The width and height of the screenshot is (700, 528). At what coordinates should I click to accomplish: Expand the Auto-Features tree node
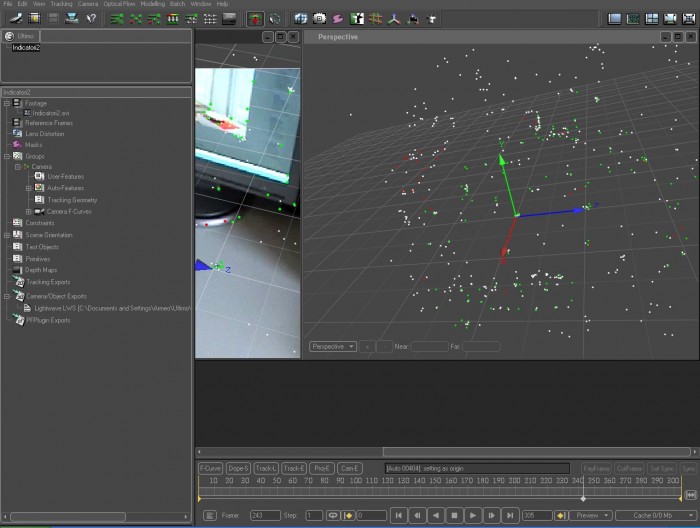[x=29, y=188]
